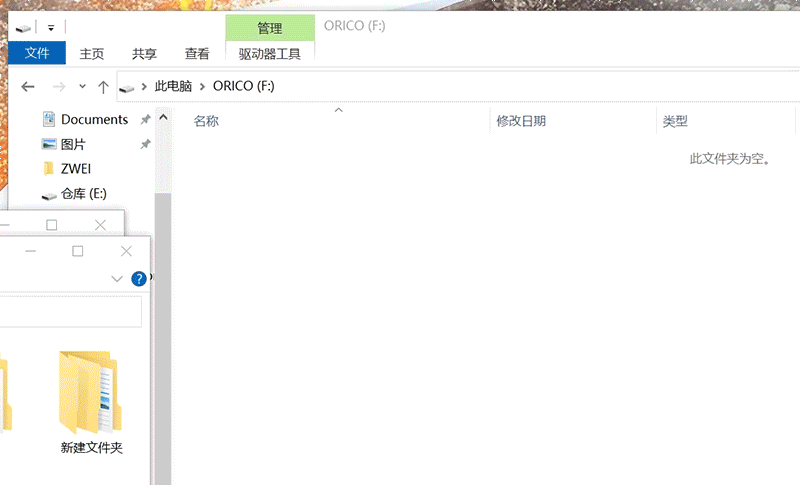
Task: Click the drive icon in address bar
Action: [127, 88]
